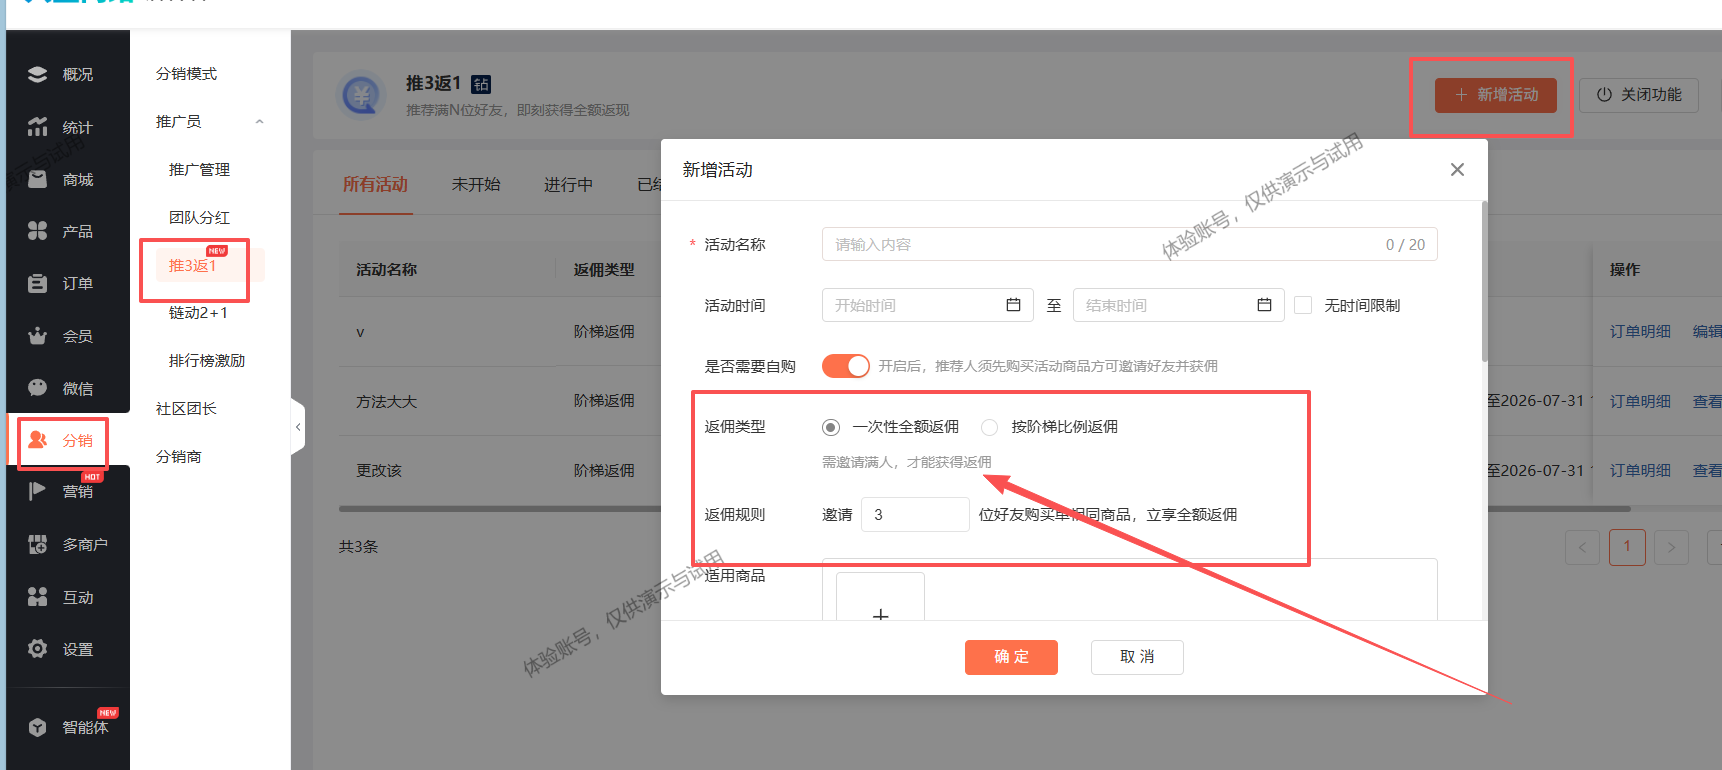Open 社区团长 in the submenu
Viewport: 1722px width, 770px height.
tap(186, 409)
